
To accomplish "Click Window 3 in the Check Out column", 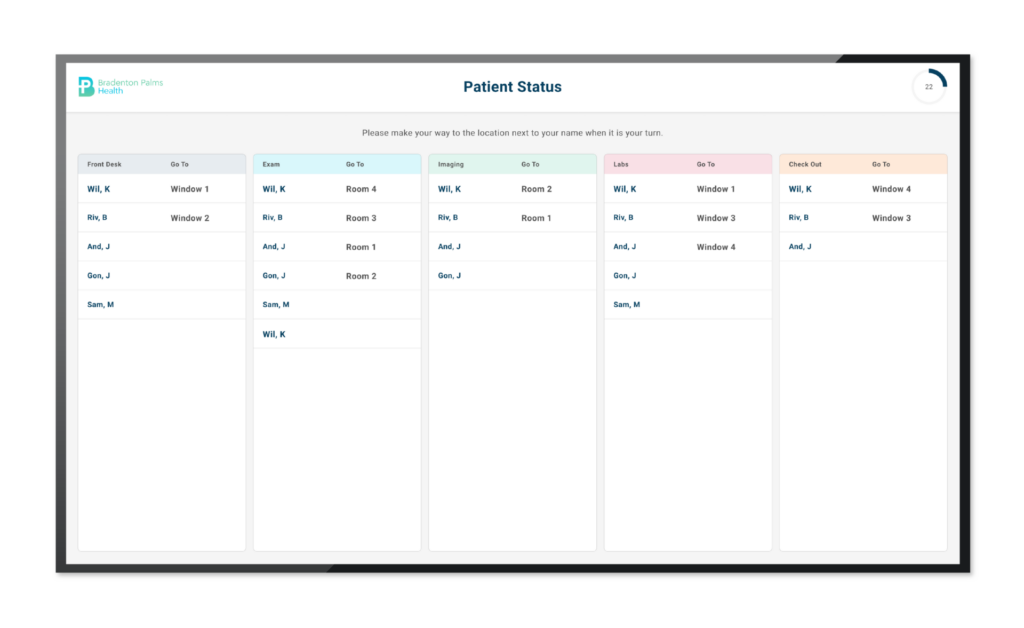I will [x=891, y=218].
